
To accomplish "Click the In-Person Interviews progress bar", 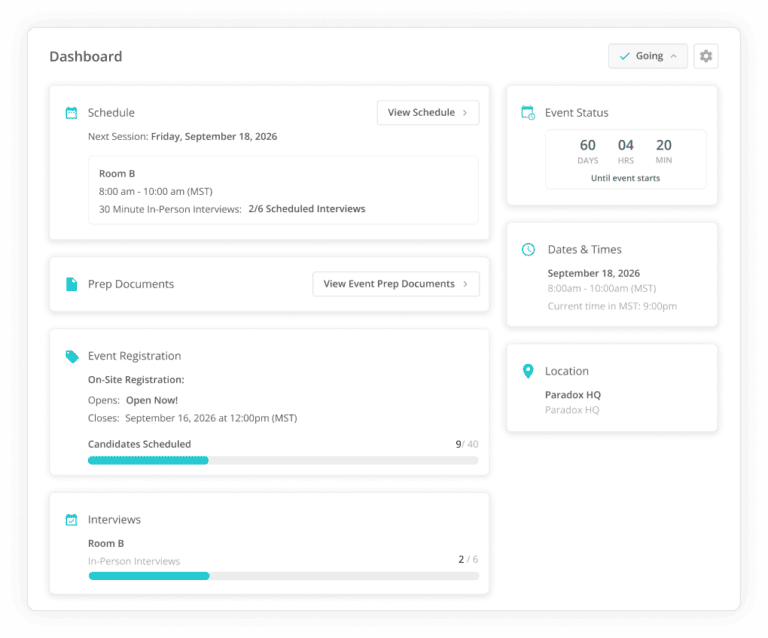I will (x=284, y=576).
